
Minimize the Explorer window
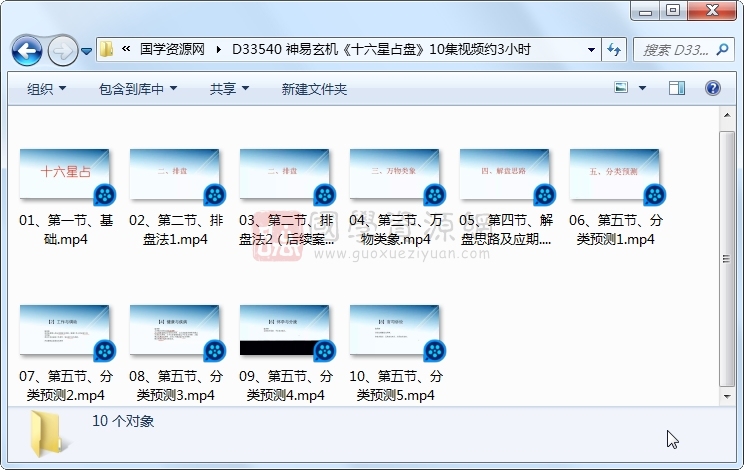point(645,10)
